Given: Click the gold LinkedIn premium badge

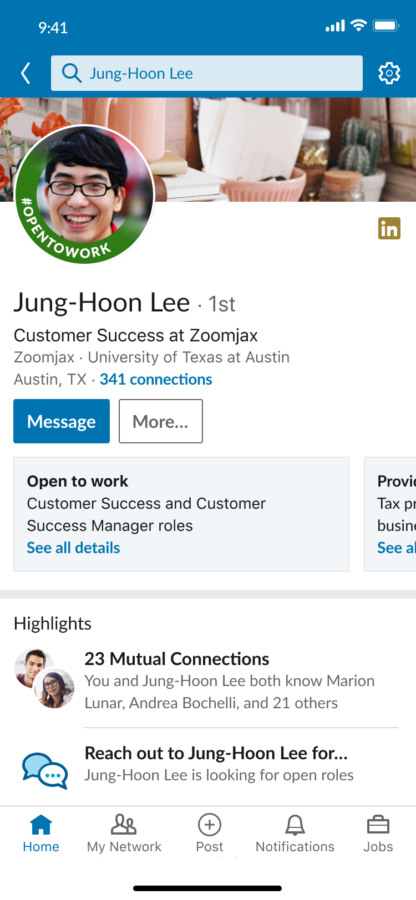Looking at the screenshot, I should pyautogui.click(x=389, y=229).
